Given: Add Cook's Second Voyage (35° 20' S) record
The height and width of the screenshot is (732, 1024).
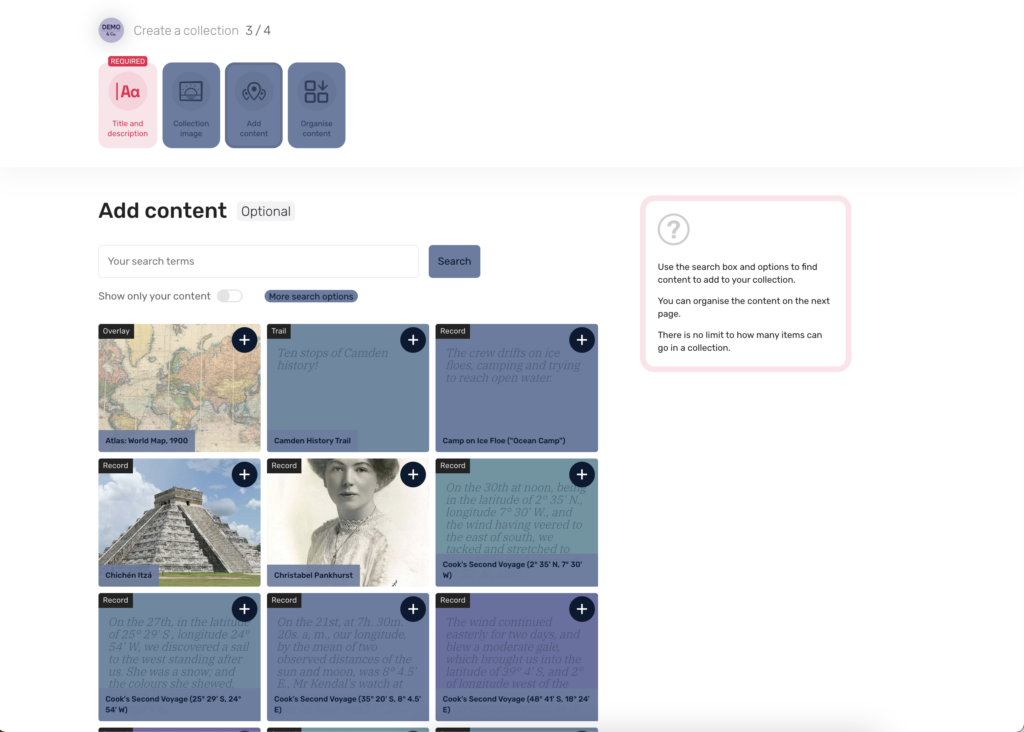Looking at the screenshot, I should tap(413, 609).
